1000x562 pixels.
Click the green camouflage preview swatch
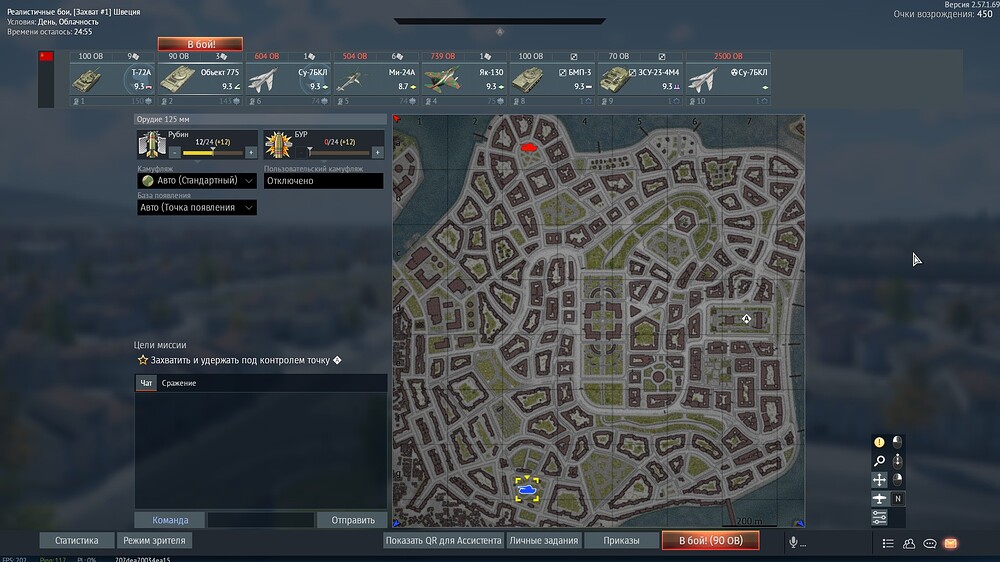pyautogui.click(x=148, y=181)
